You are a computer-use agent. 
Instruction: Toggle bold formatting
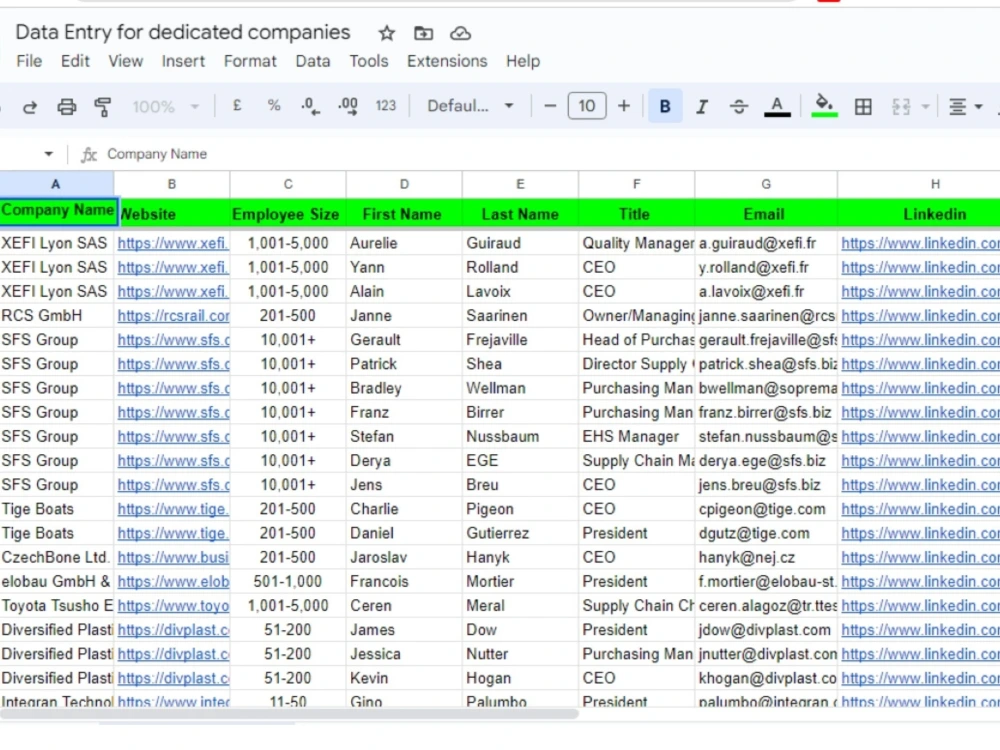[665, 106]
